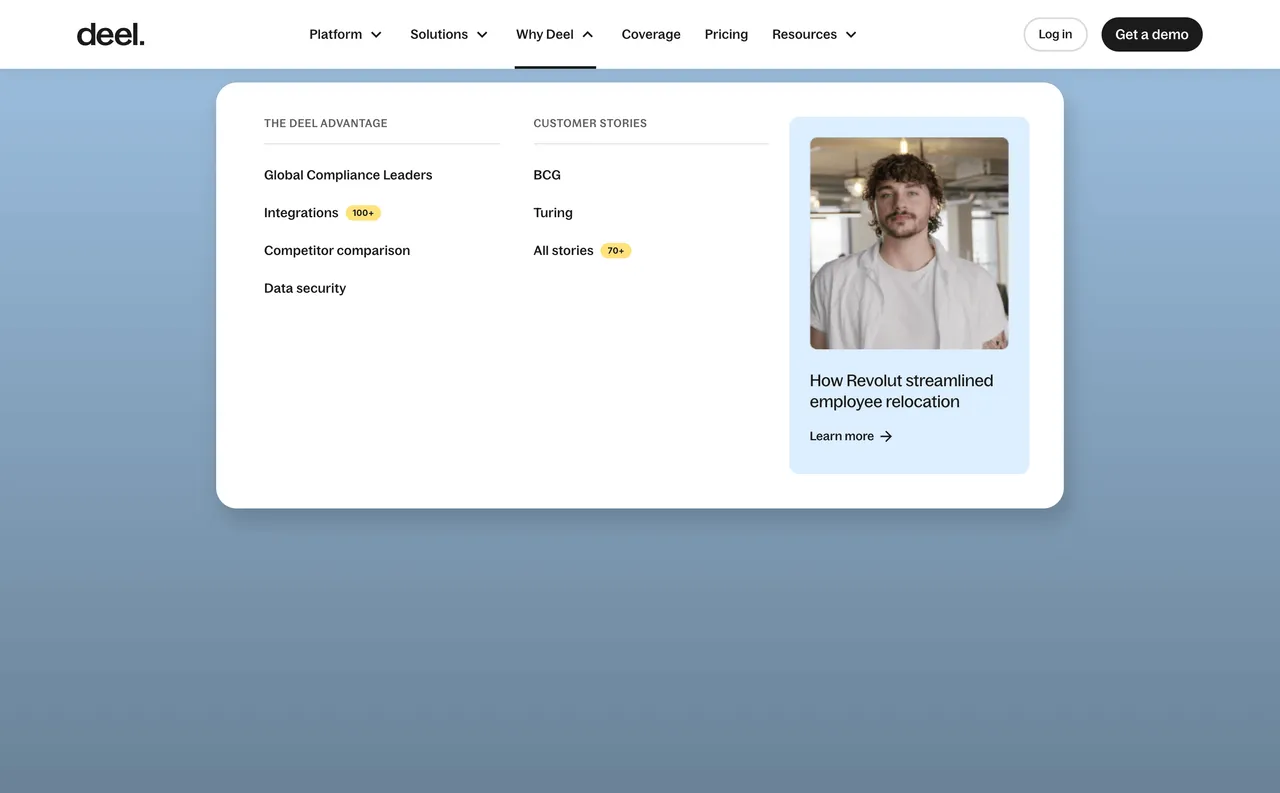Click the 100+ badge next to Integrations
This screenshot has width=1280, height=793.
[363, 213]
